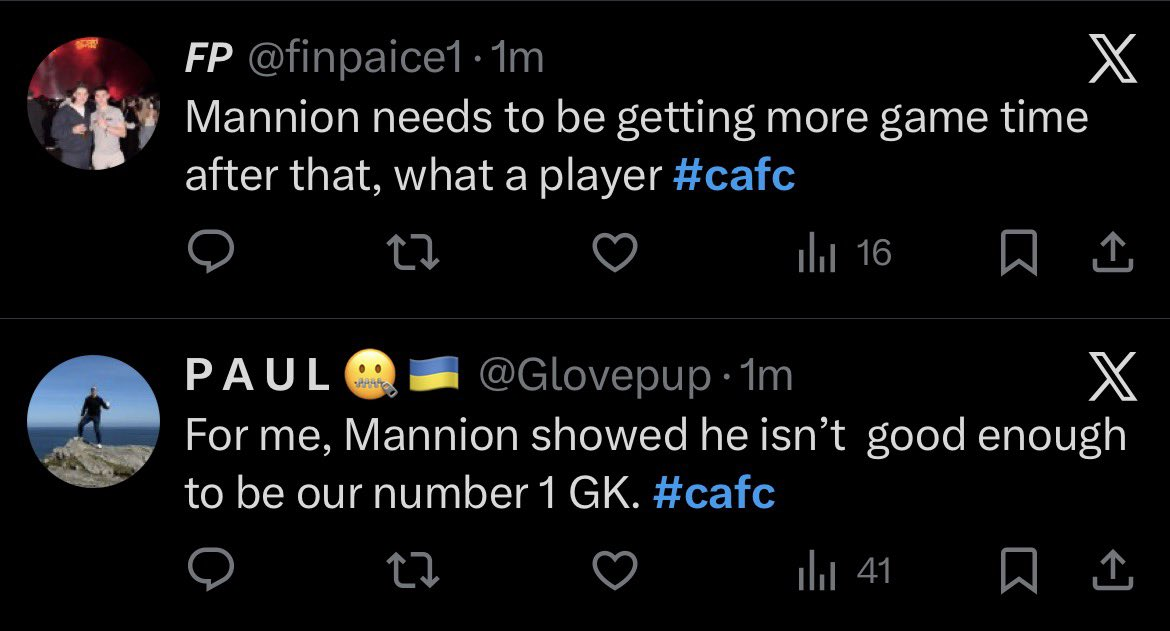
Task: Open @finpaice1 profile handle
Action: pyautogui.click(x=355, y=58)
